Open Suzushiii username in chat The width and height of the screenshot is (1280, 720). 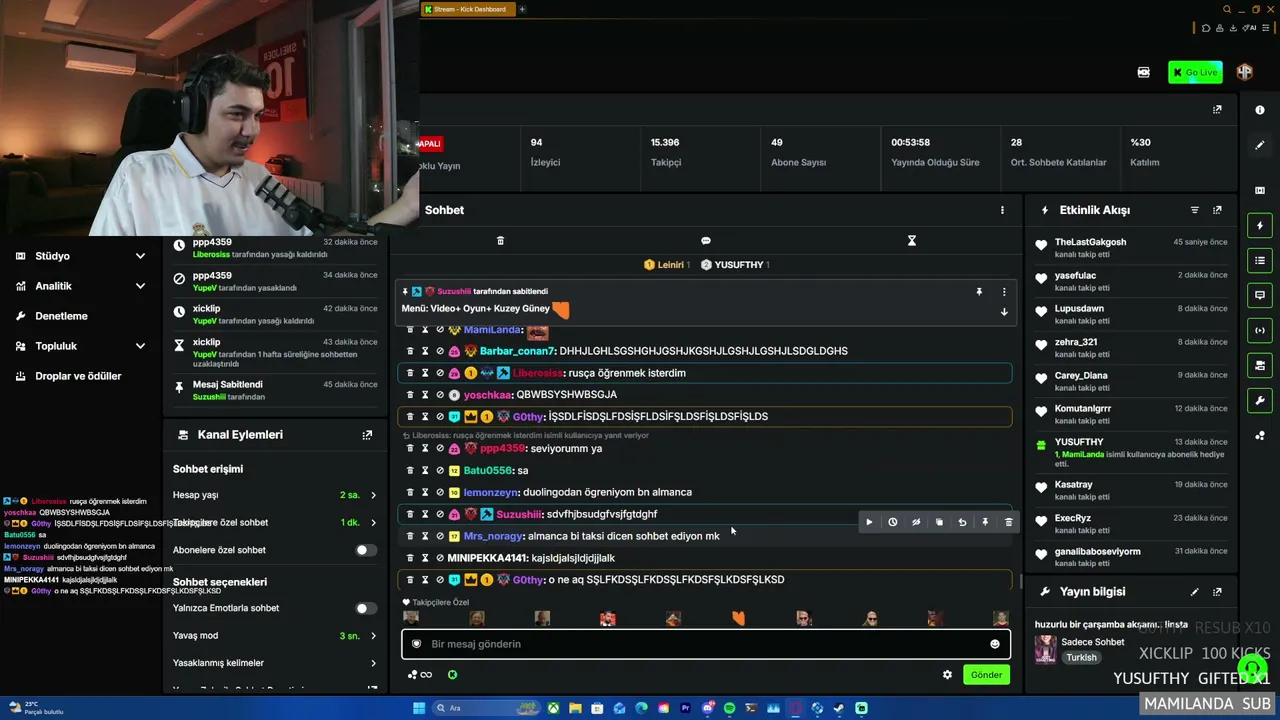click(520, 514)
